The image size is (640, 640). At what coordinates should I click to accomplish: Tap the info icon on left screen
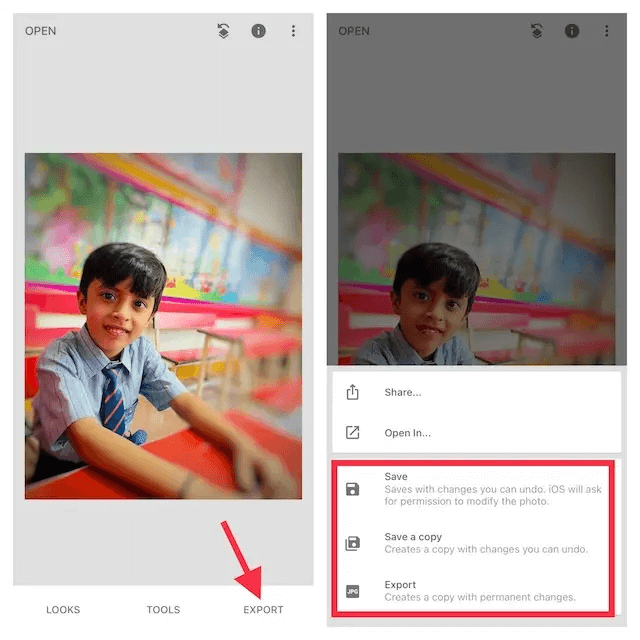258,31
